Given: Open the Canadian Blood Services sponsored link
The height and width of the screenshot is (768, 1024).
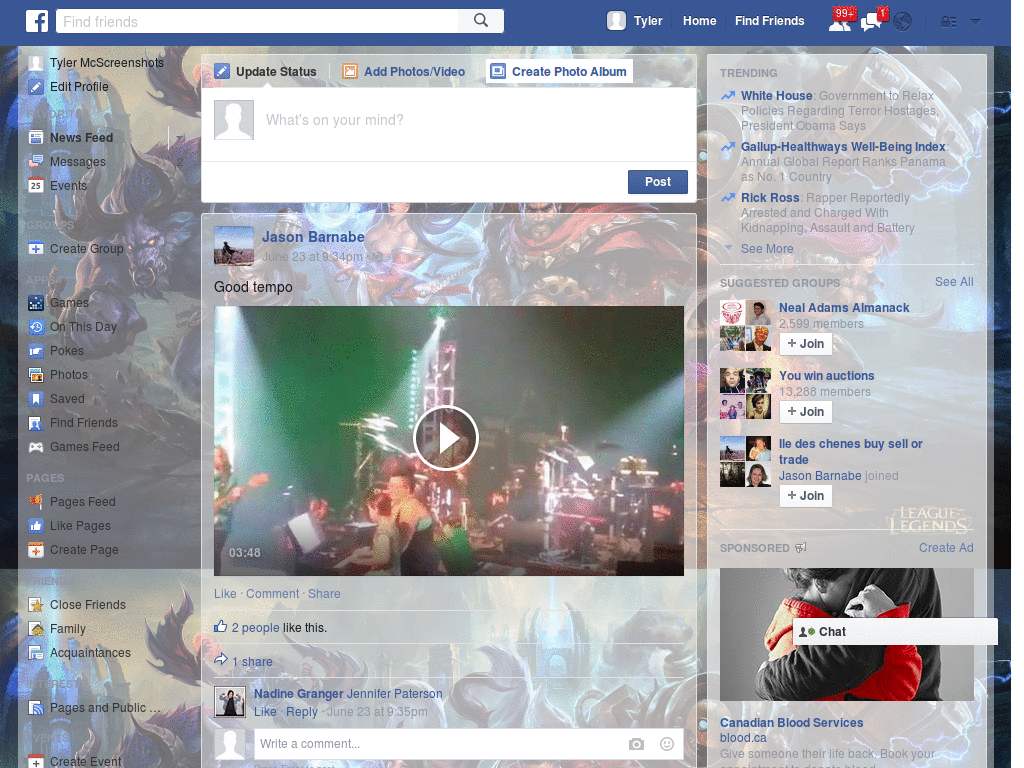Looking at the screenshot, I should [x=791, y=722].
